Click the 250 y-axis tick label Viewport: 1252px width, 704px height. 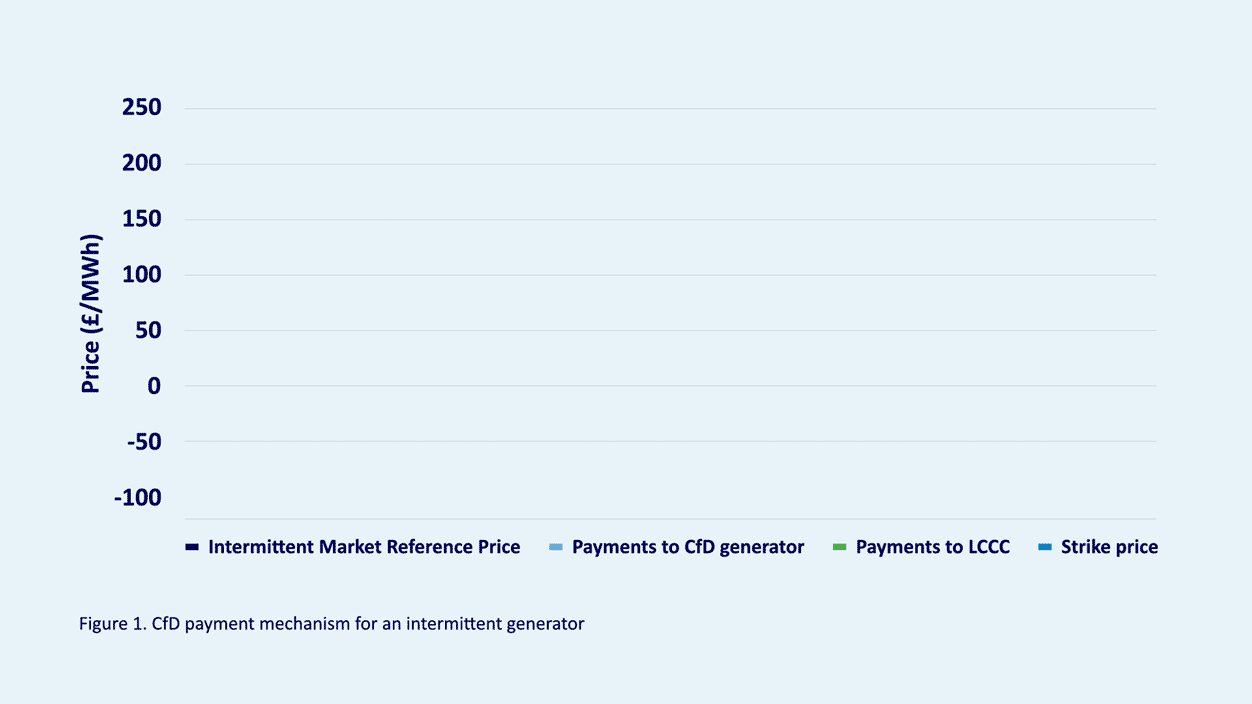(142, 108)
